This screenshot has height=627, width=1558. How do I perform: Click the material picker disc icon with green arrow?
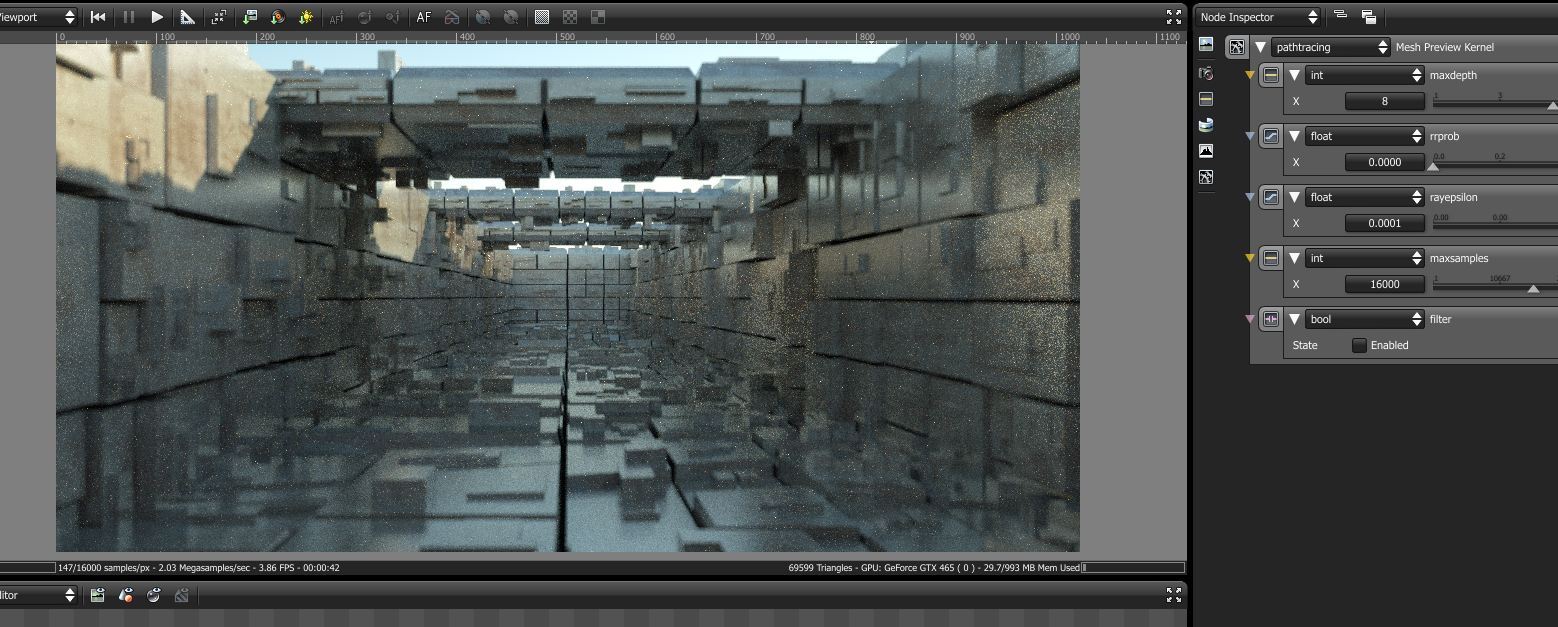tap(277, 17)
